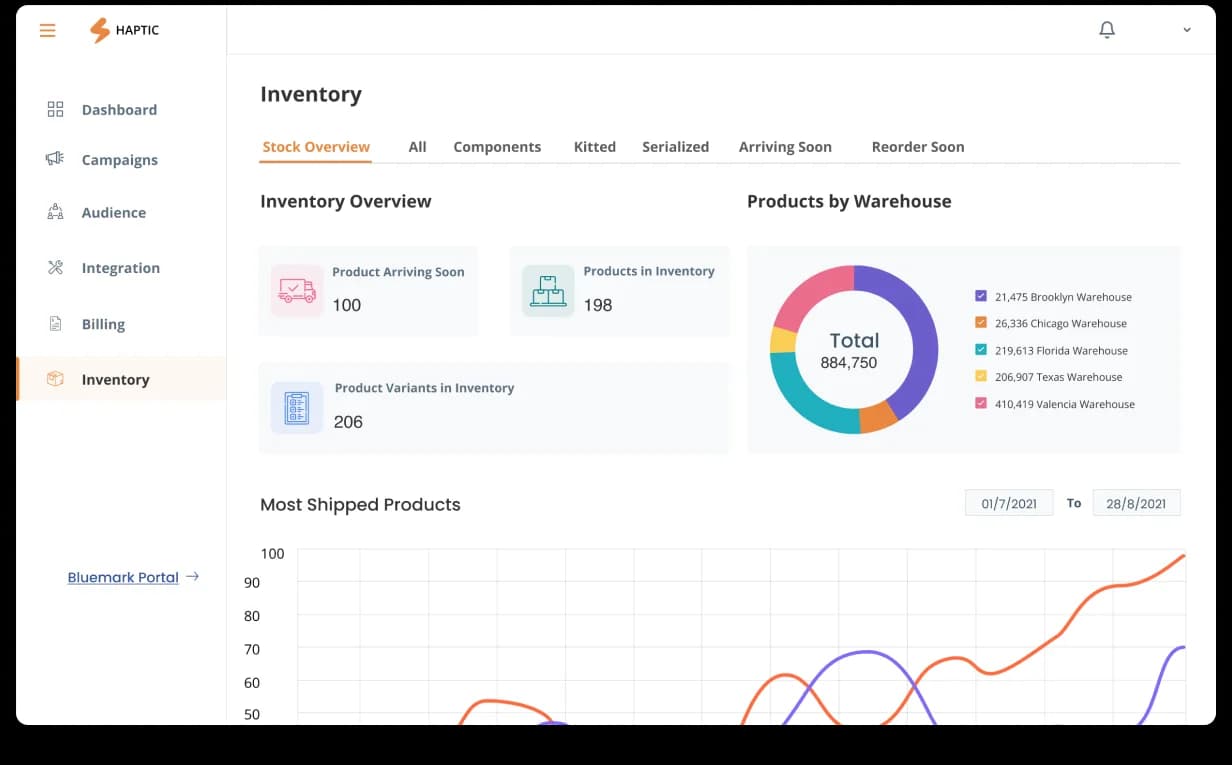Click Product Arriving Soon value 100
Viewport: 1232px width, 765px height.
347,305
